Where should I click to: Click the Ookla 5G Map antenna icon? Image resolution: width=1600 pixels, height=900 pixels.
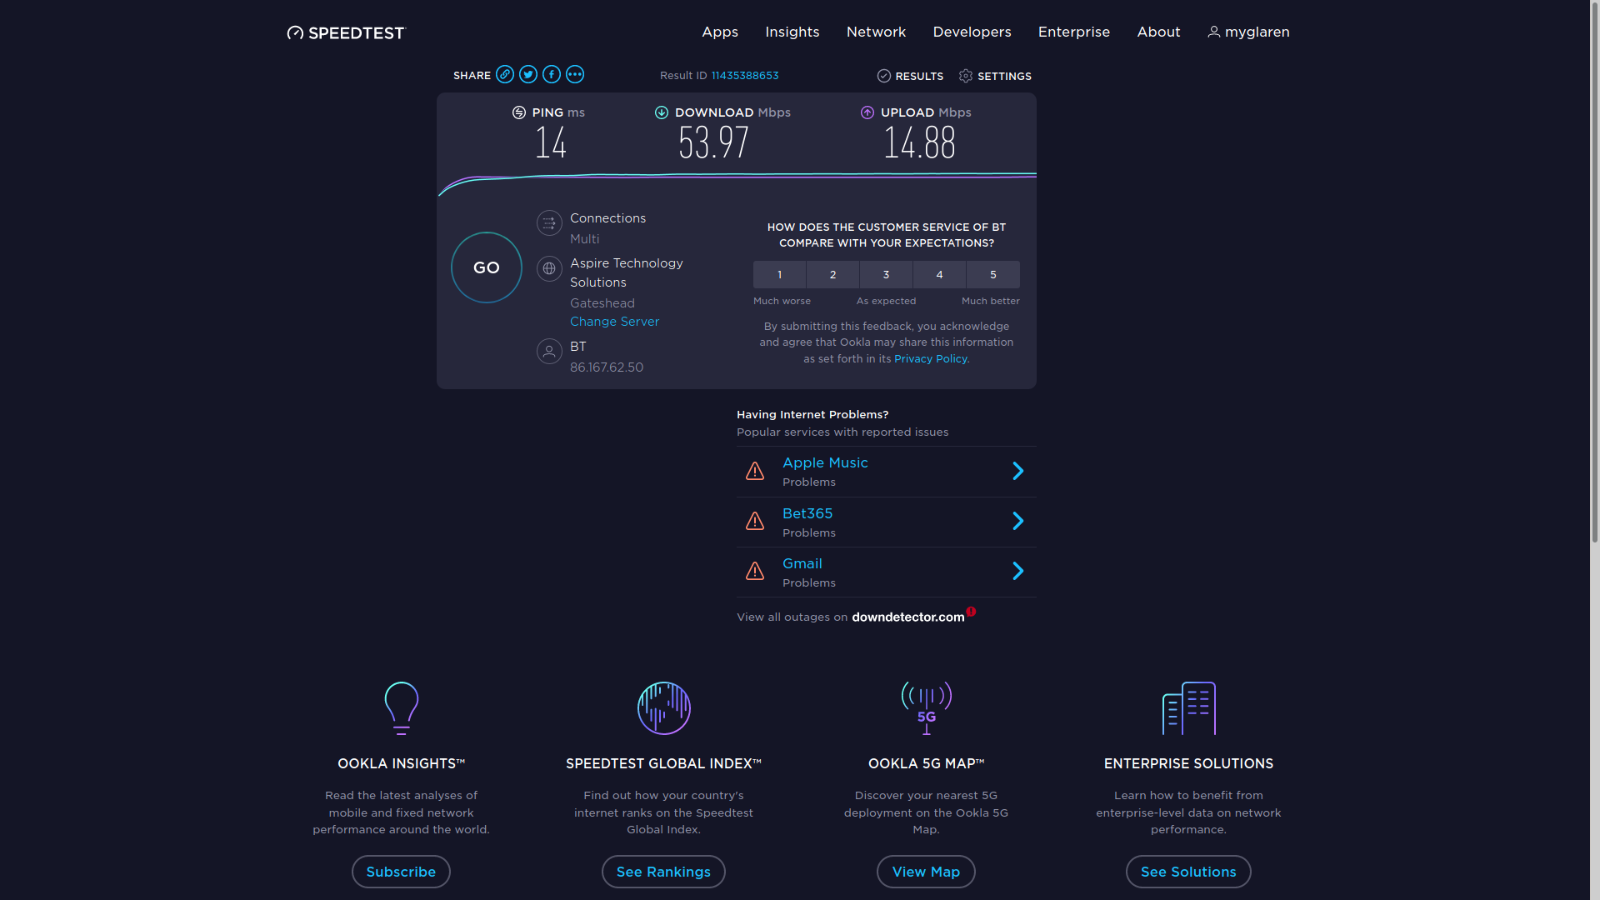(926, 708)
